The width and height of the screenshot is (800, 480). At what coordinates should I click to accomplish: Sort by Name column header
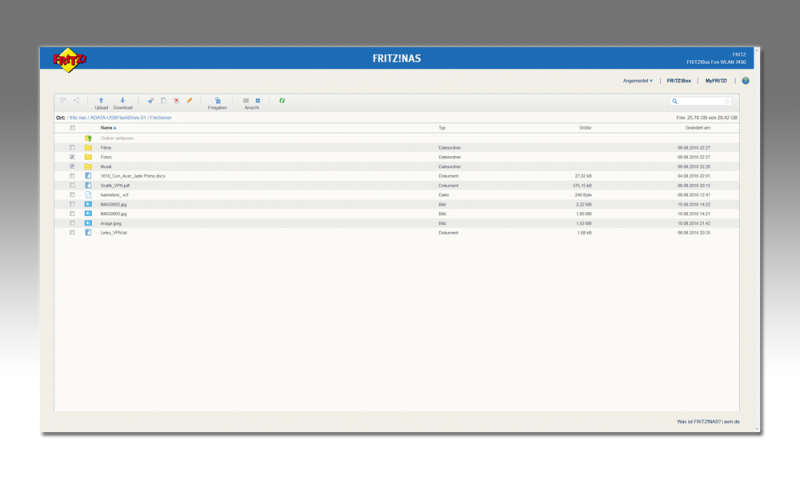click(108, 128)
